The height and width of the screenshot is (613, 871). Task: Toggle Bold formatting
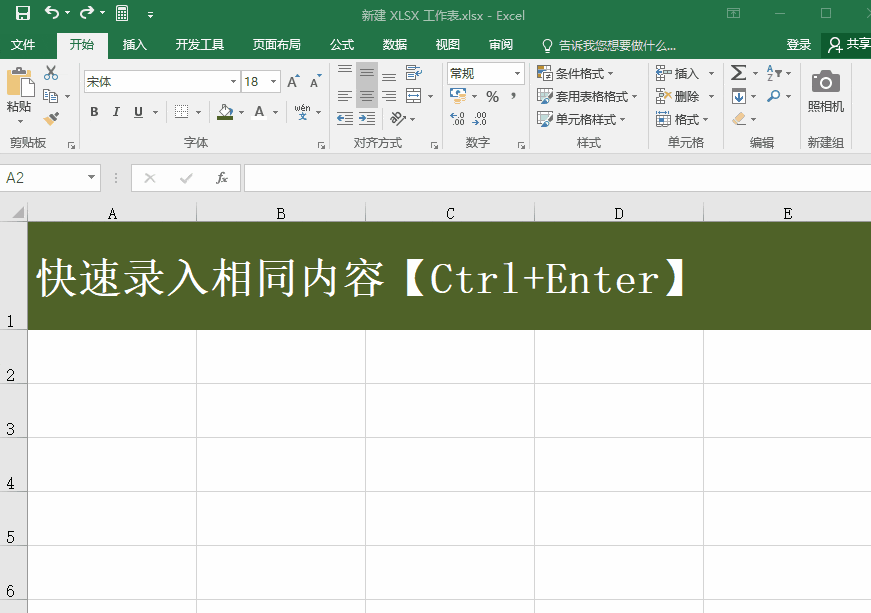click(94, 112)
